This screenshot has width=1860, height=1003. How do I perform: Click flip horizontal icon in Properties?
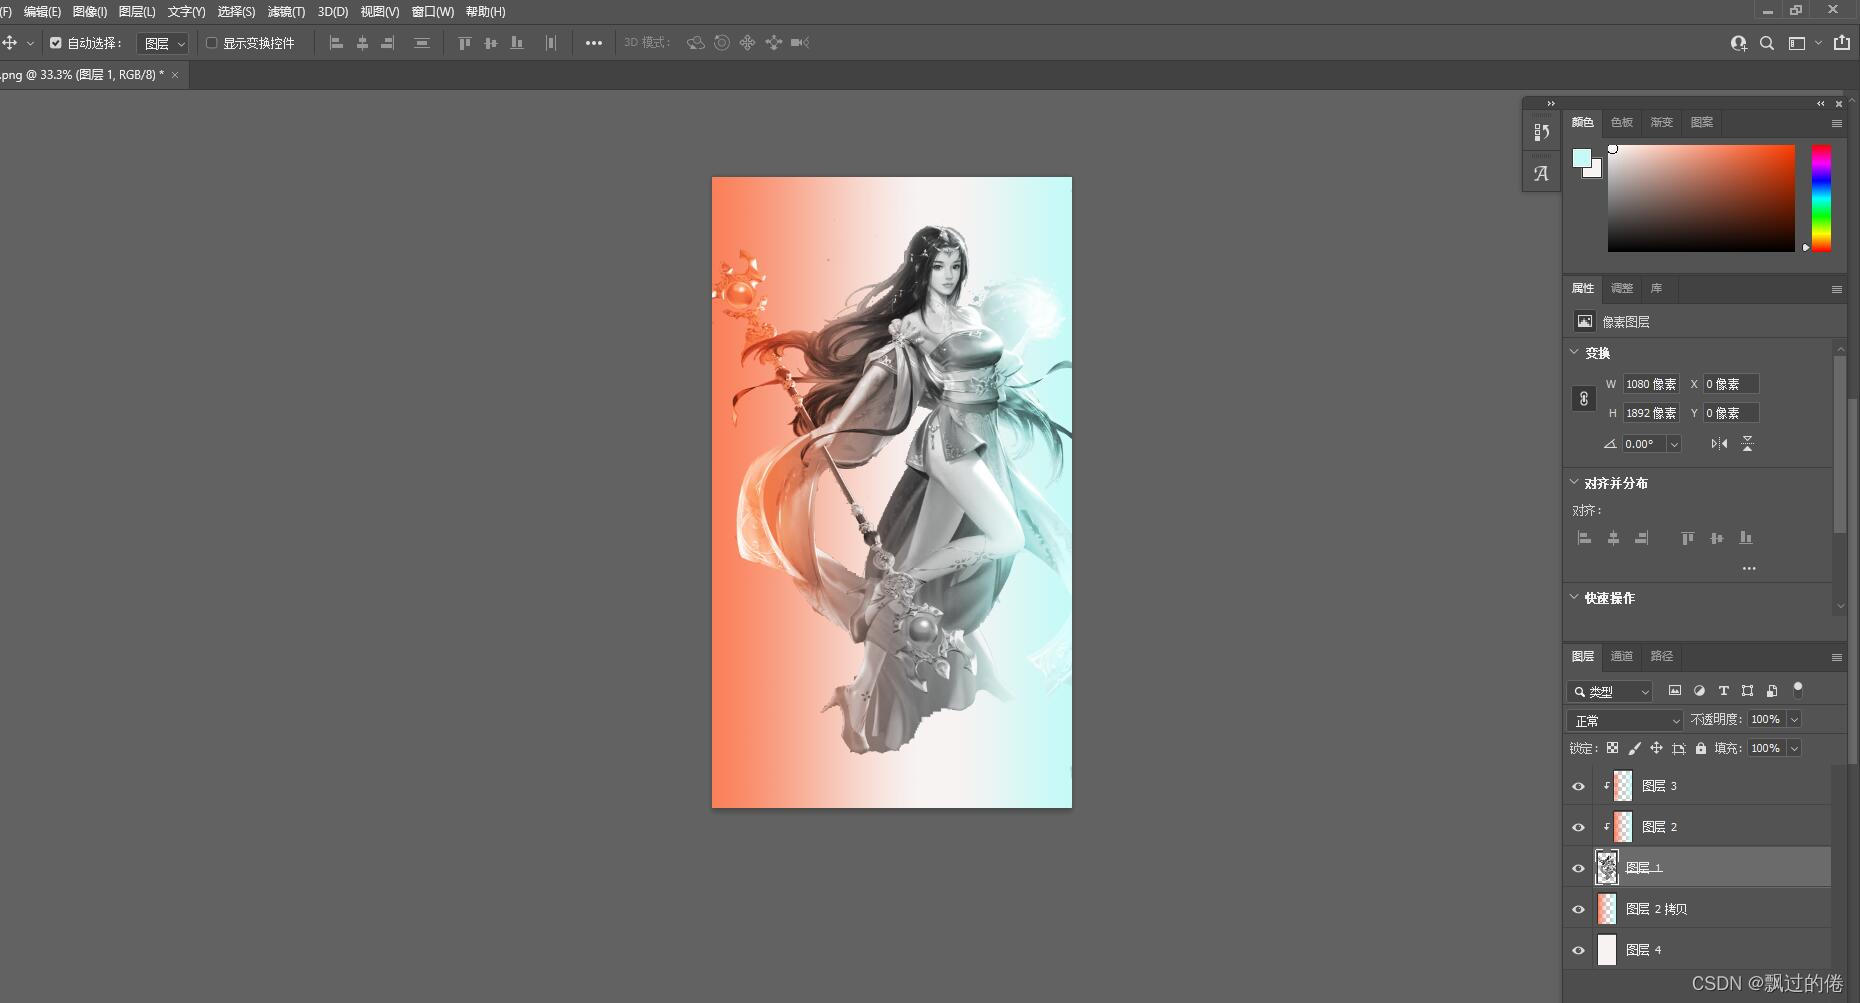pyautogui.click(x=1719, y=443)
